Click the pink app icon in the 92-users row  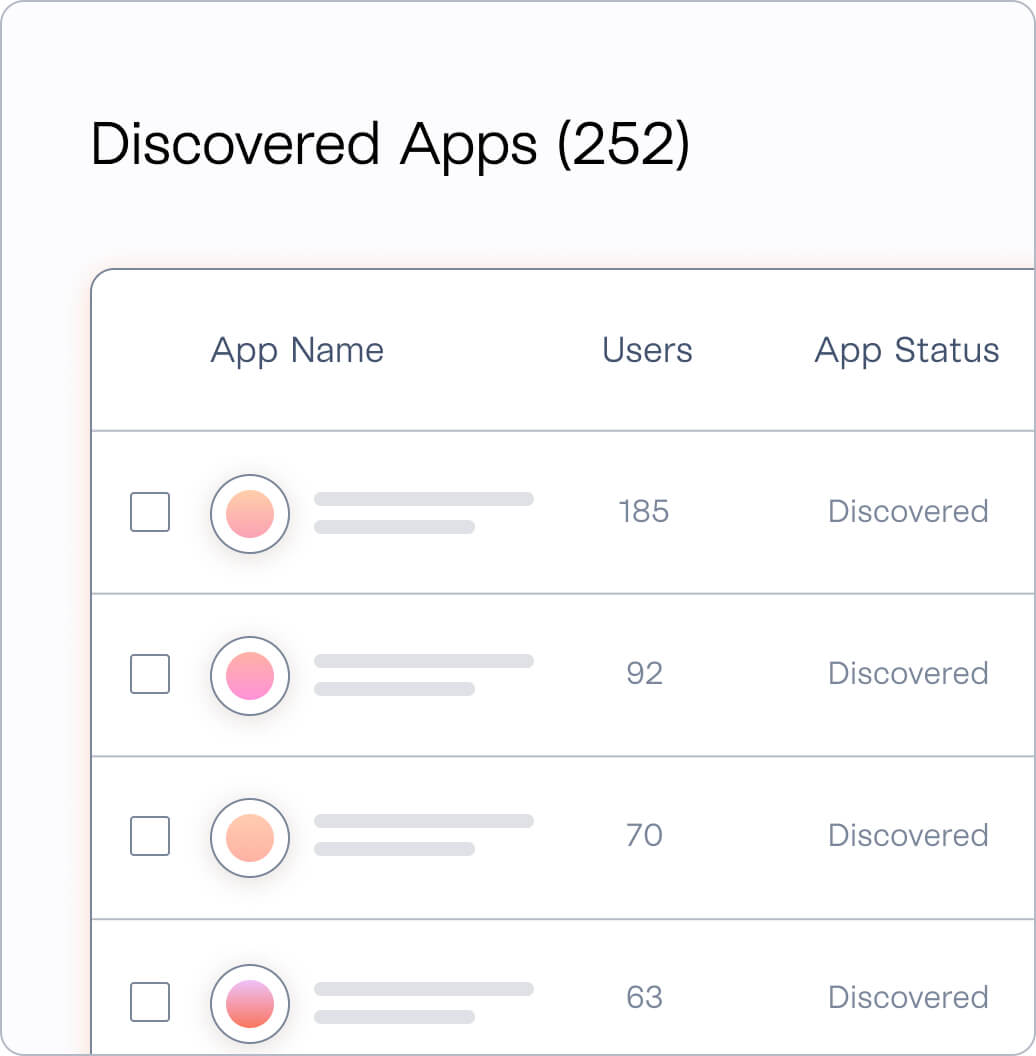point(250,675)
